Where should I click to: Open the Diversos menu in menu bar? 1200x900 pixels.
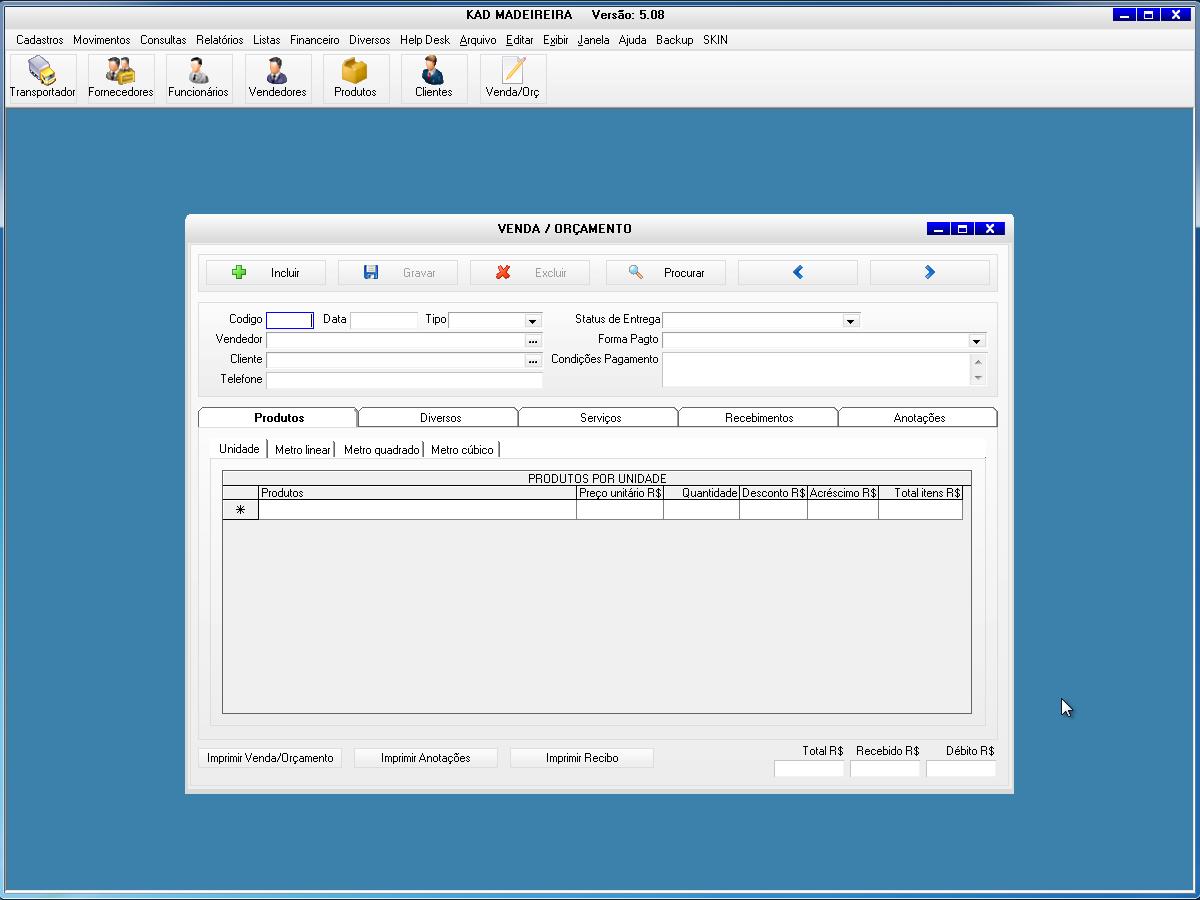[x=370, y=40]
